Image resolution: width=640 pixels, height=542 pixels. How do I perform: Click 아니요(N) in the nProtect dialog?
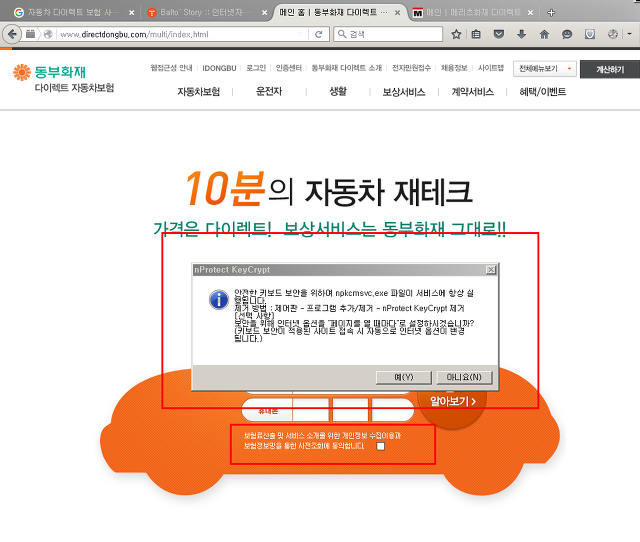(x=464, y=378)
